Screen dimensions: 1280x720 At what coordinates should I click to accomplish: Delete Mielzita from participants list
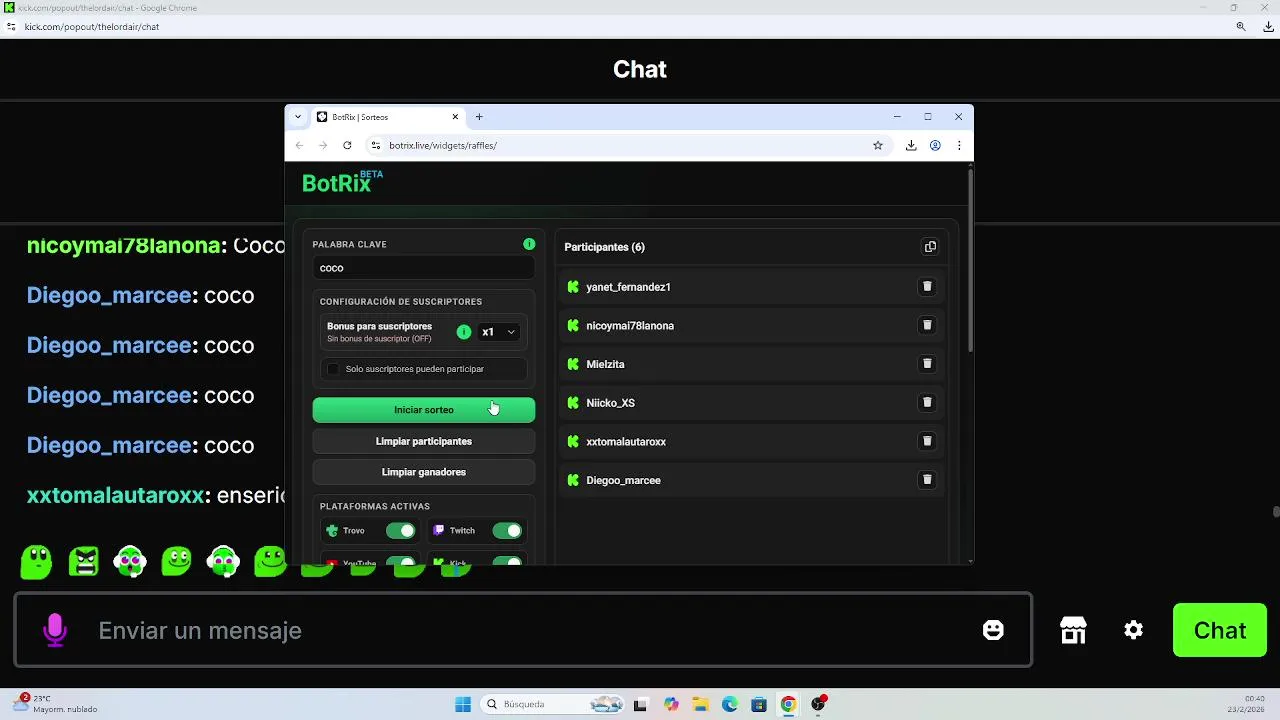[x=927, y=364]
